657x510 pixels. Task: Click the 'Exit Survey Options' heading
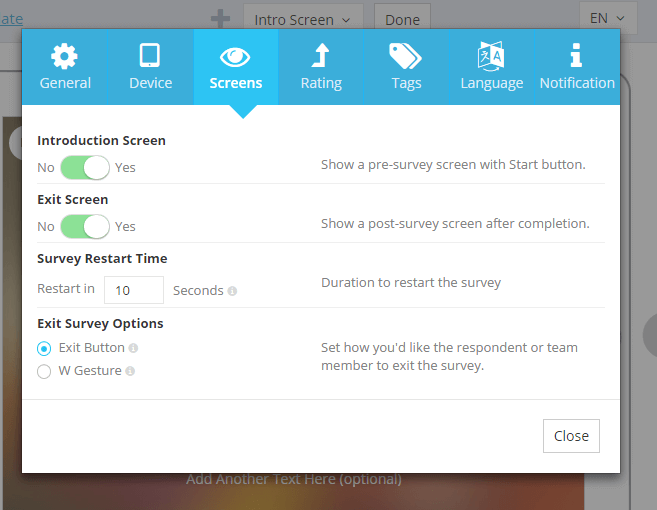point(100,324)
